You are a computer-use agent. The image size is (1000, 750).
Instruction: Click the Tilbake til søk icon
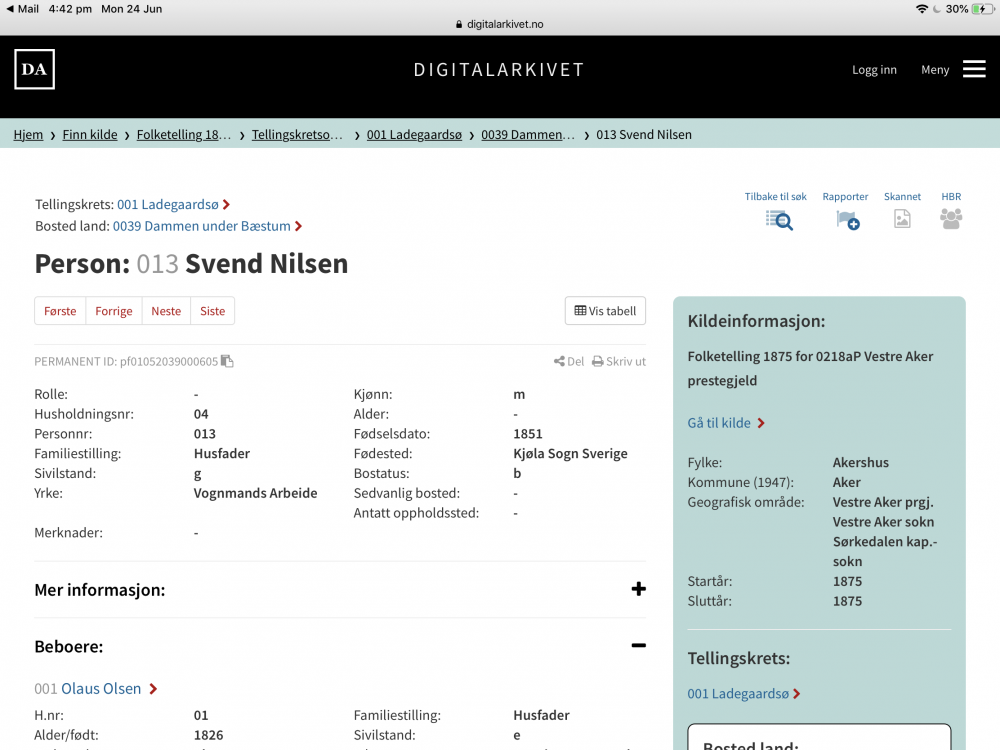(x=778, y=219)
